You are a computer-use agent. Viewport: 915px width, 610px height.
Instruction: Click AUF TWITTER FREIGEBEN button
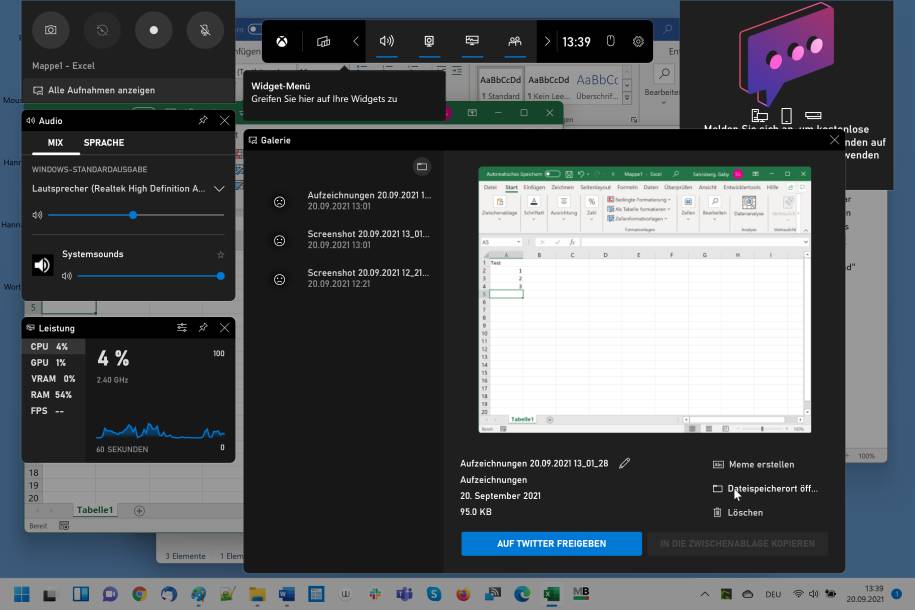(551, 544)
